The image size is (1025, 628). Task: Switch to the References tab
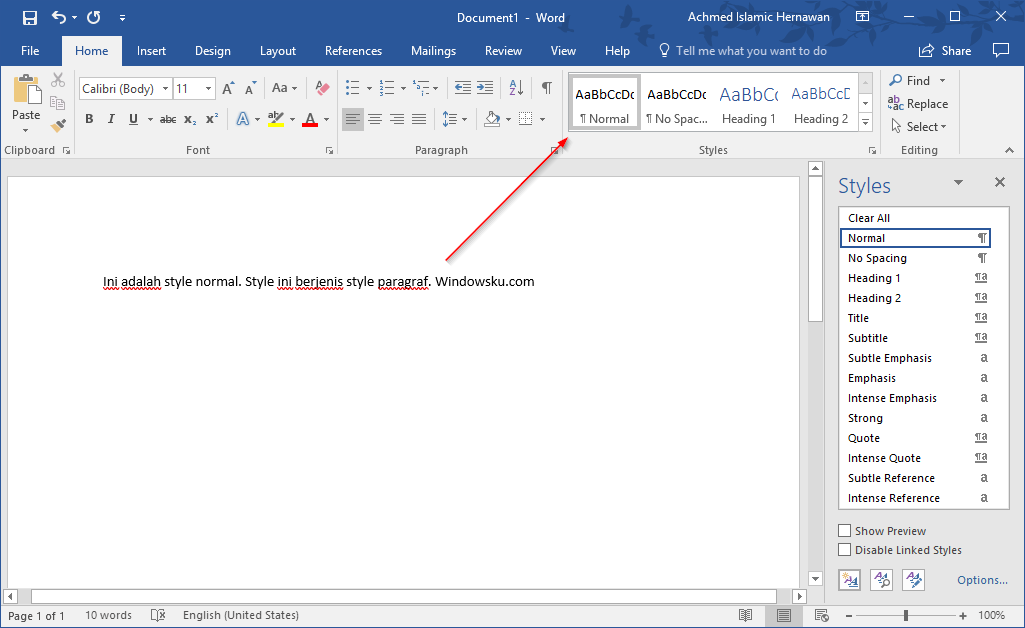click(353, 51)
